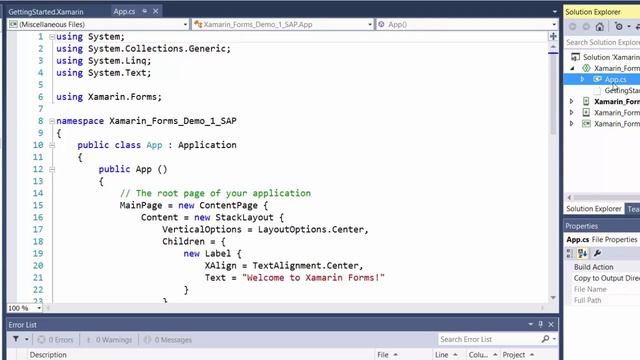Click the editor scrollbar up arrow
Image resolution: width=640 pixels, height=360 pixels.
coord(553,47)
